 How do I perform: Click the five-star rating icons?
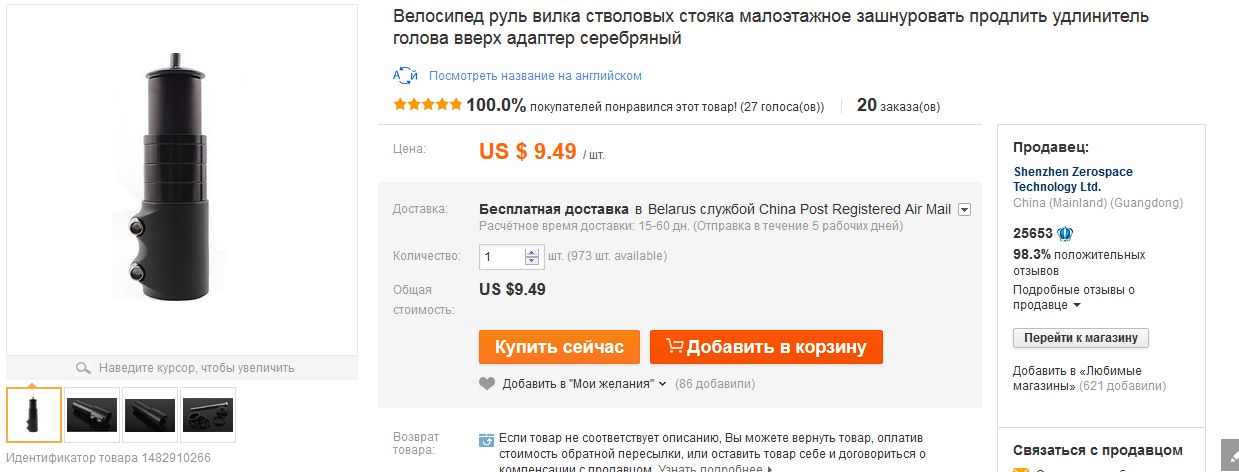[x=427, y=105]
